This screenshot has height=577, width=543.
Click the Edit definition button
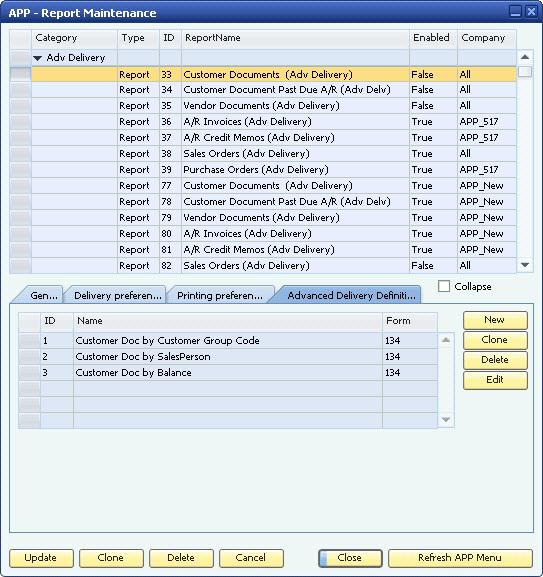[x=495, y=380]
